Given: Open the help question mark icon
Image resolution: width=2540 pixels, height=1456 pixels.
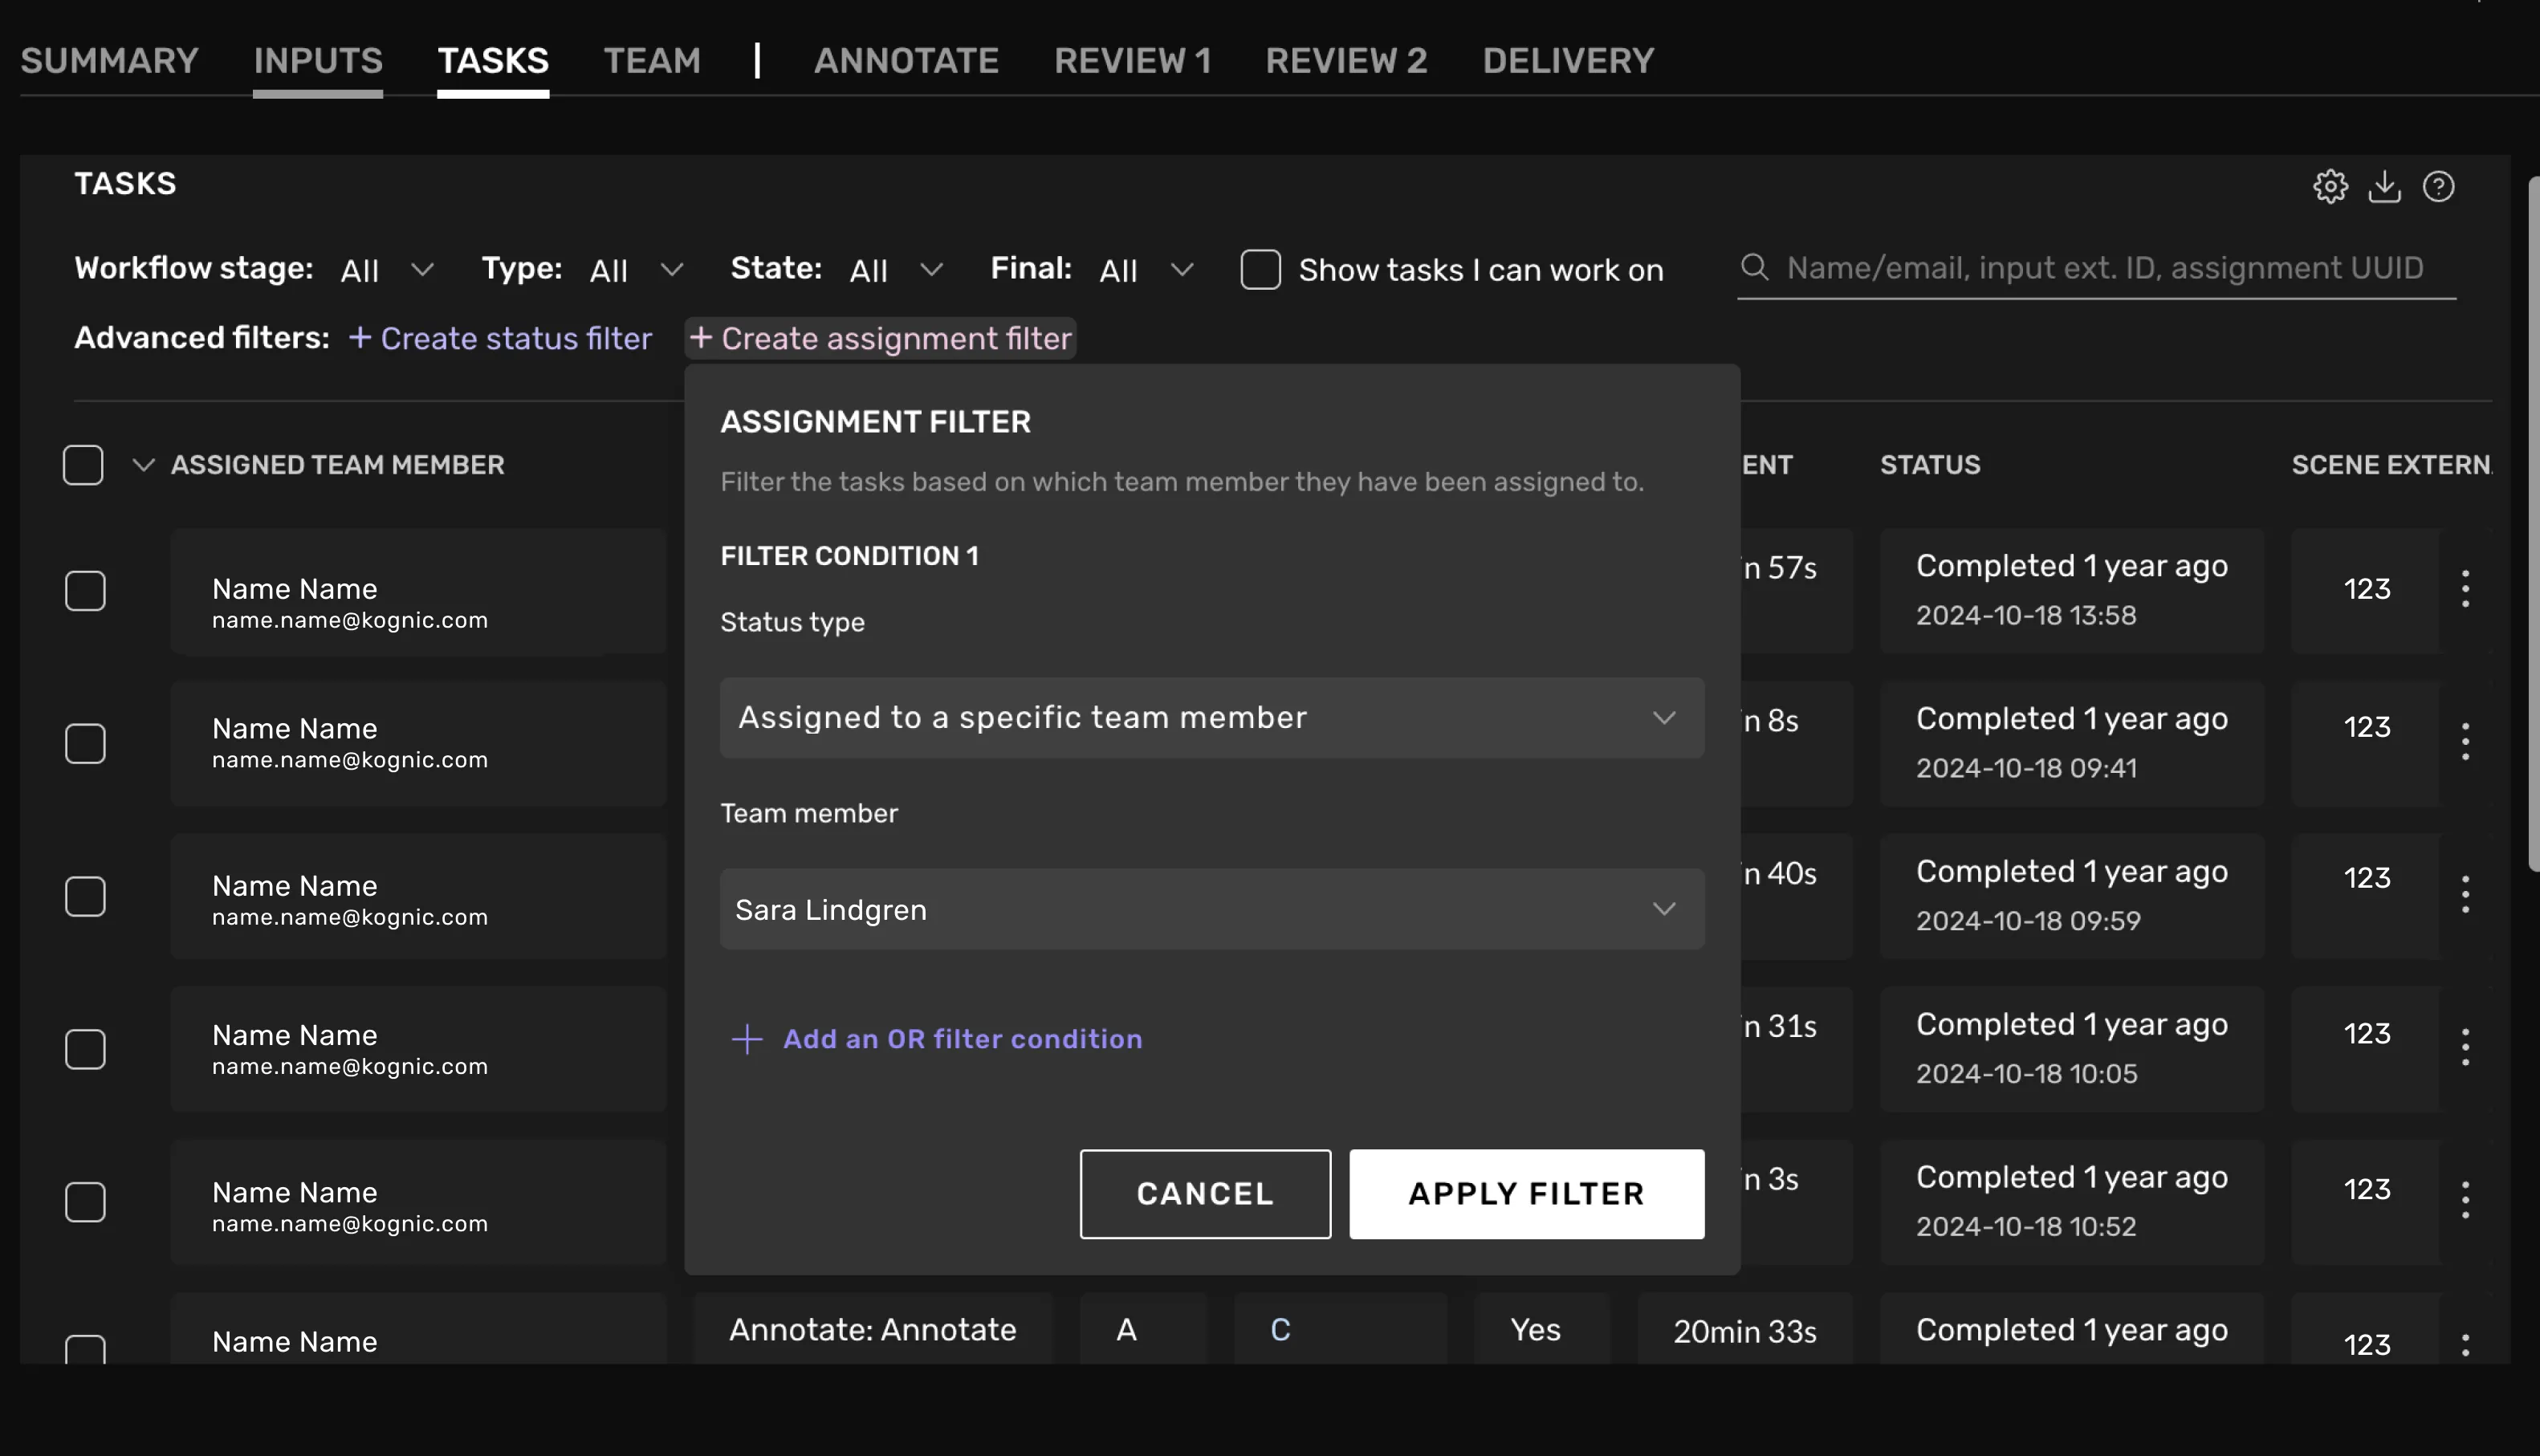Looking at the screenshot, I should click(2438, 186).
